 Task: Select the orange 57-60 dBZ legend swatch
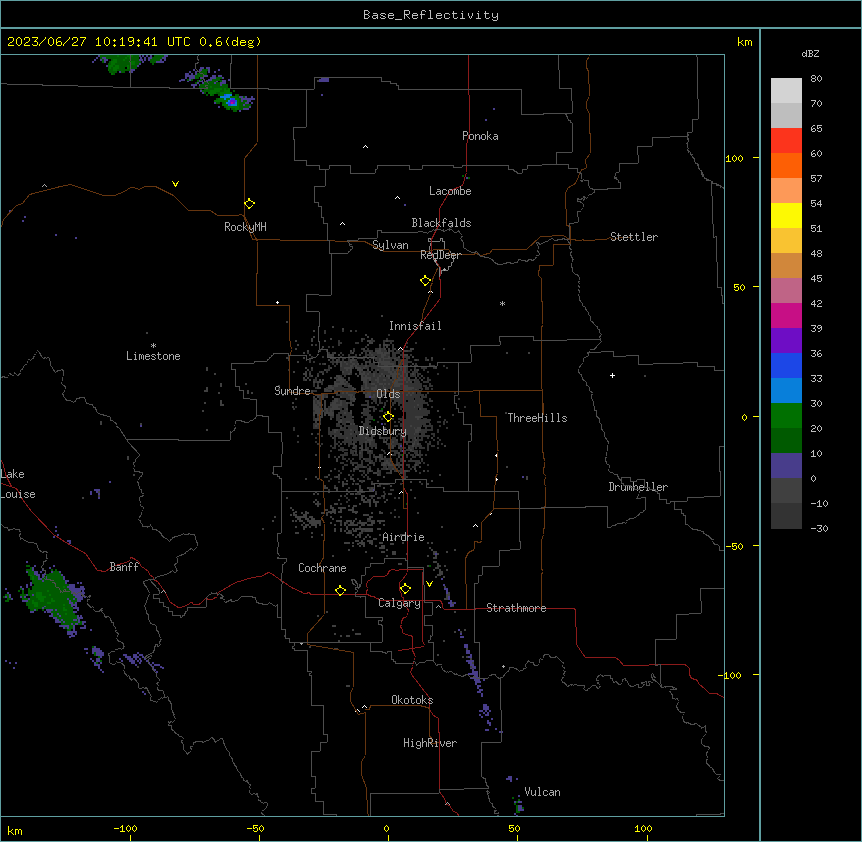[x=786, y=165]
